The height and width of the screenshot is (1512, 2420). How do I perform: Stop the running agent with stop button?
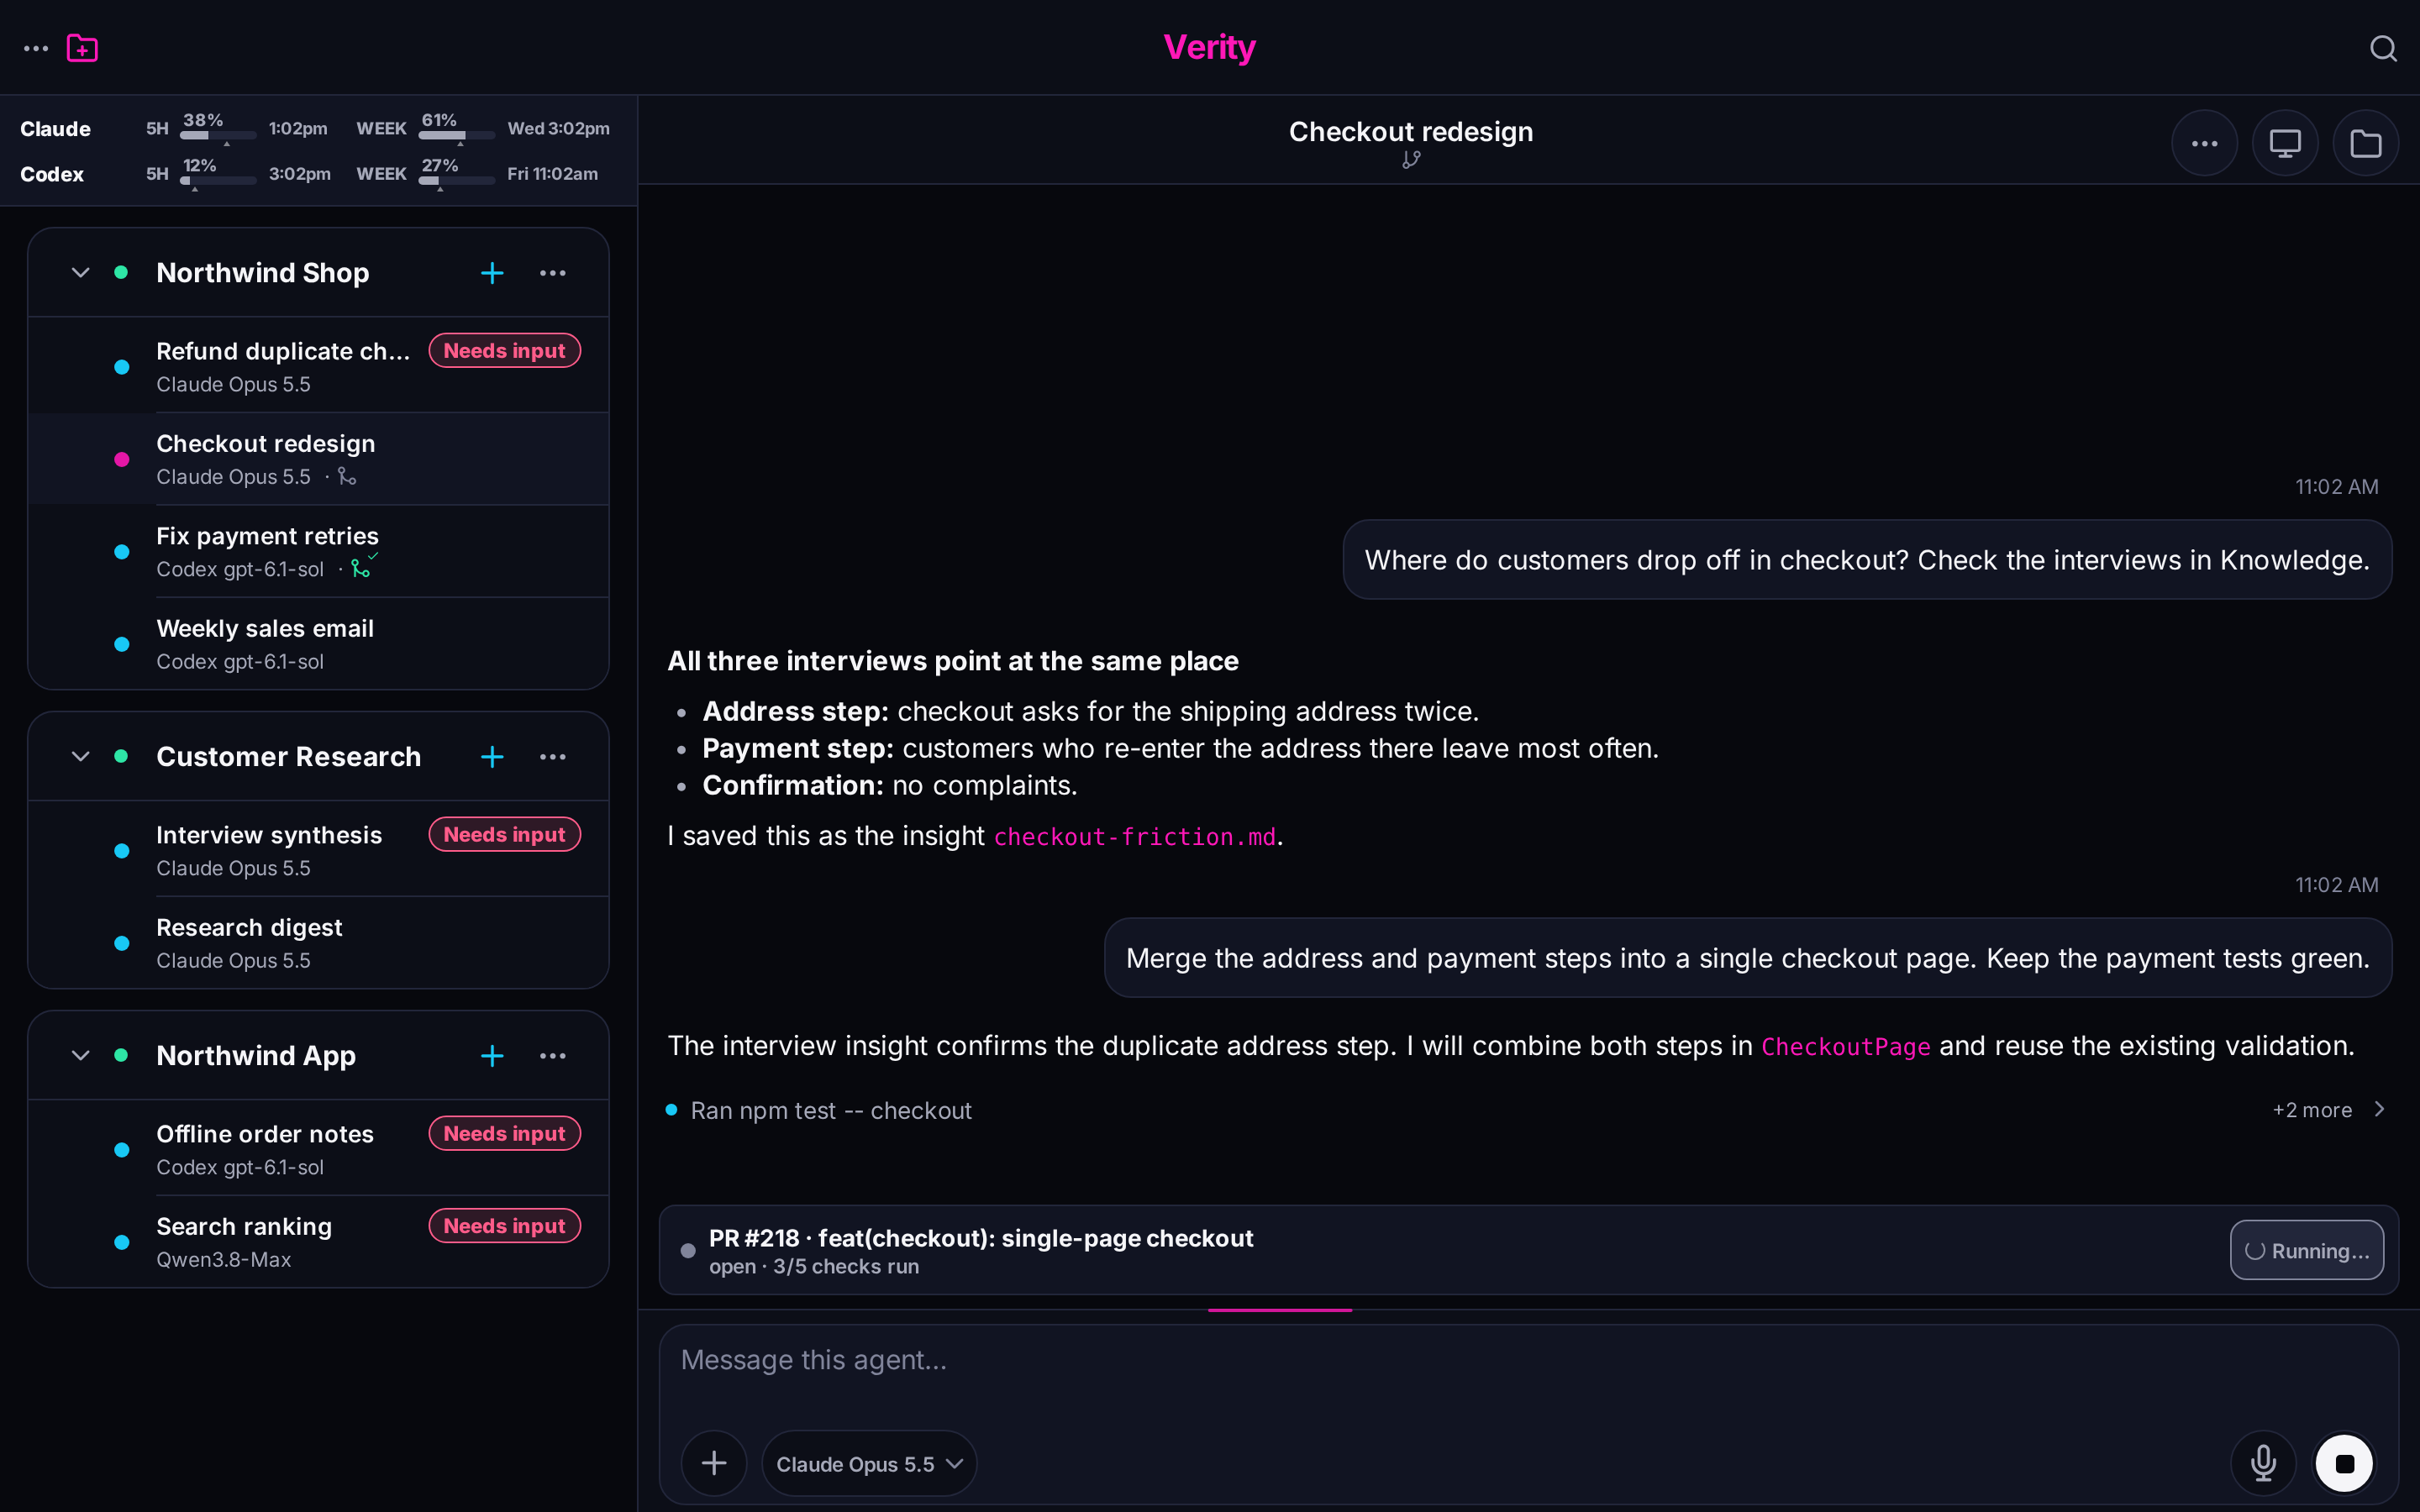click(x=2344, y=1463)
